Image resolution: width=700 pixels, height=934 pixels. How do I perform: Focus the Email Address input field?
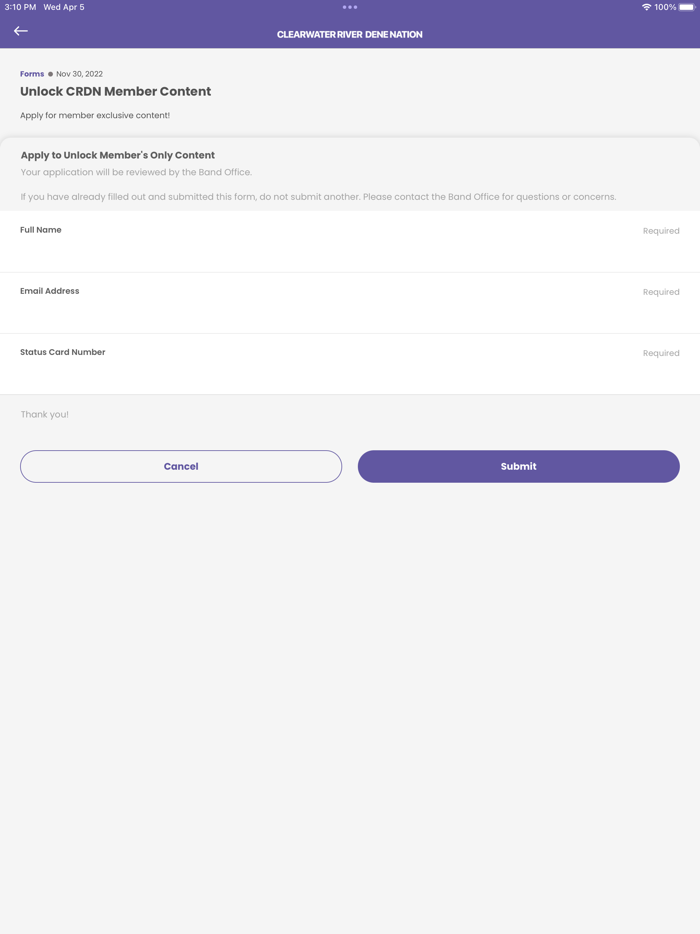coord(330,312)
